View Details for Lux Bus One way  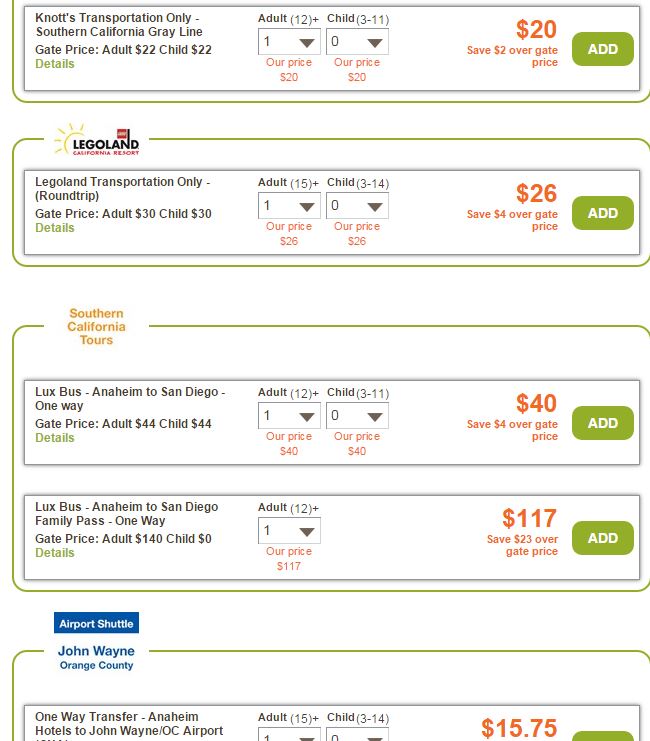55,438
